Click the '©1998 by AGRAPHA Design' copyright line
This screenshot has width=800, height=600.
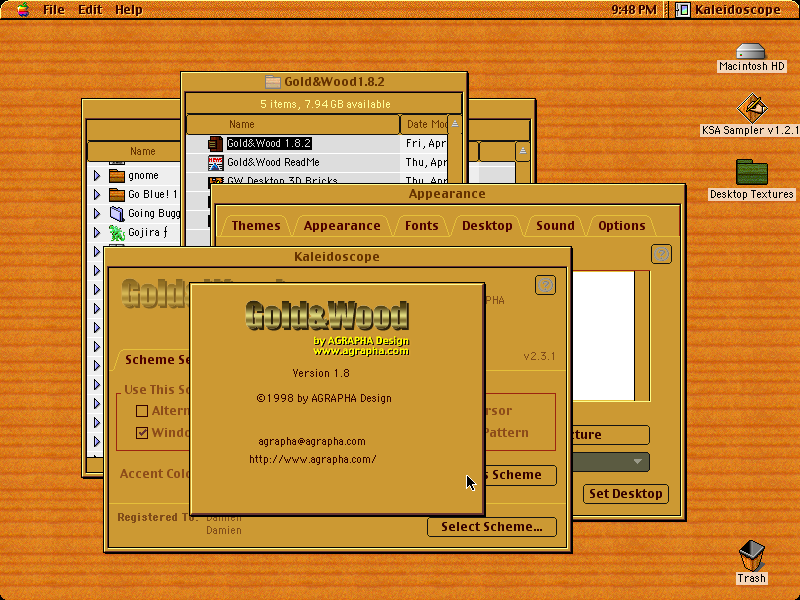pyautogui.click(x=324, y=398)
